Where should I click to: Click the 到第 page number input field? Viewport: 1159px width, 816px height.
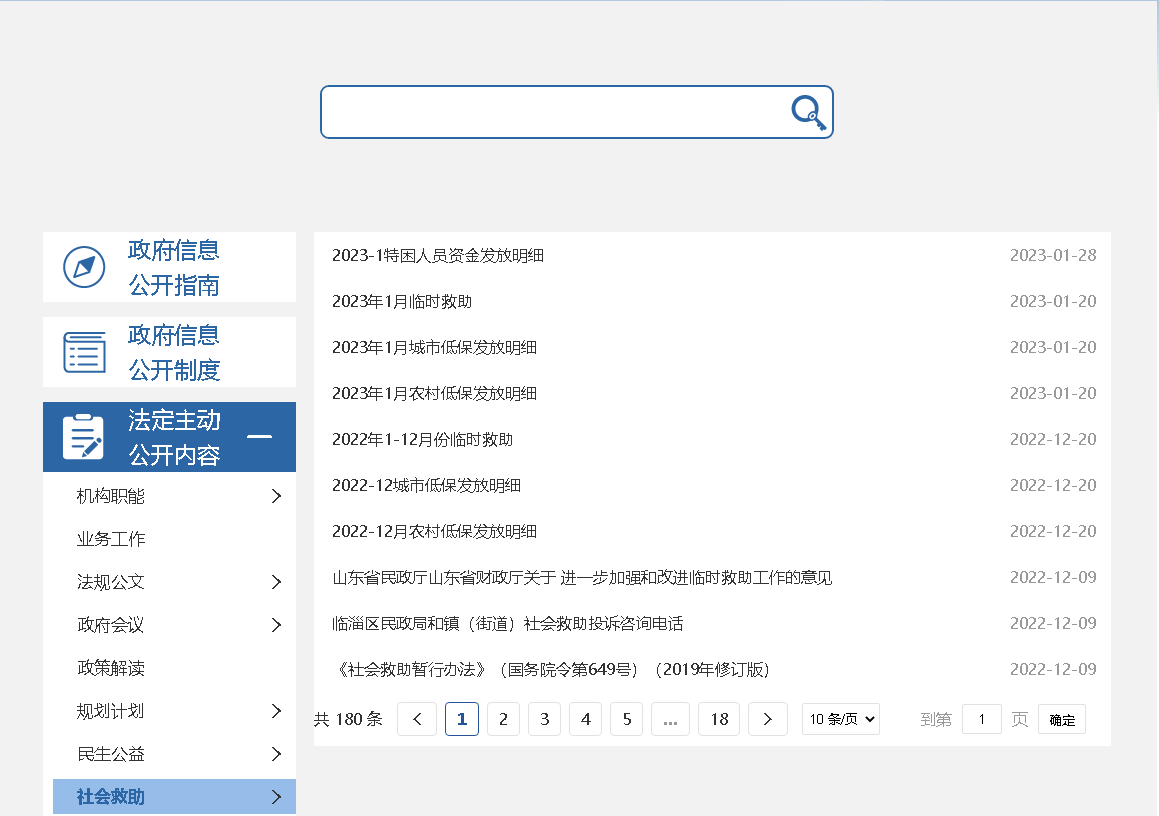click(x=981, y=719)
